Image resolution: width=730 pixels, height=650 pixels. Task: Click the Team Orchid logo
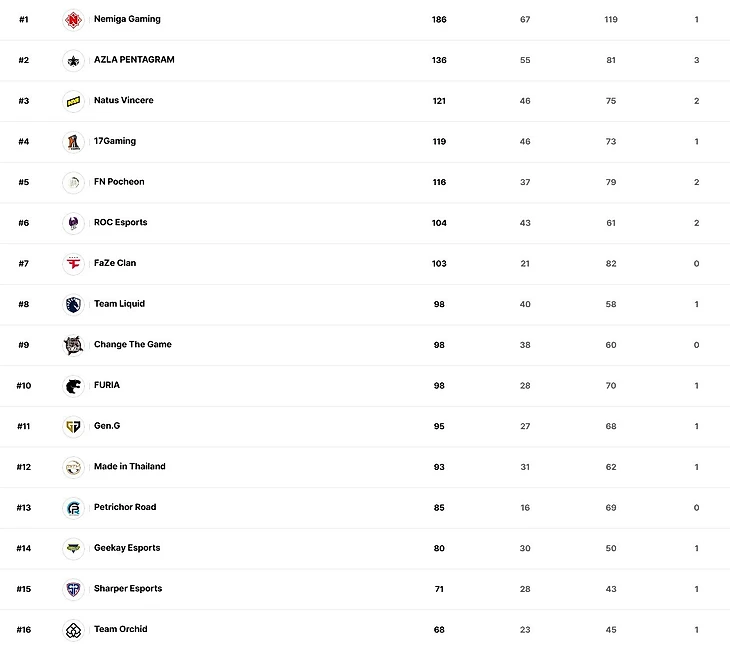click(x=73, y=630)
